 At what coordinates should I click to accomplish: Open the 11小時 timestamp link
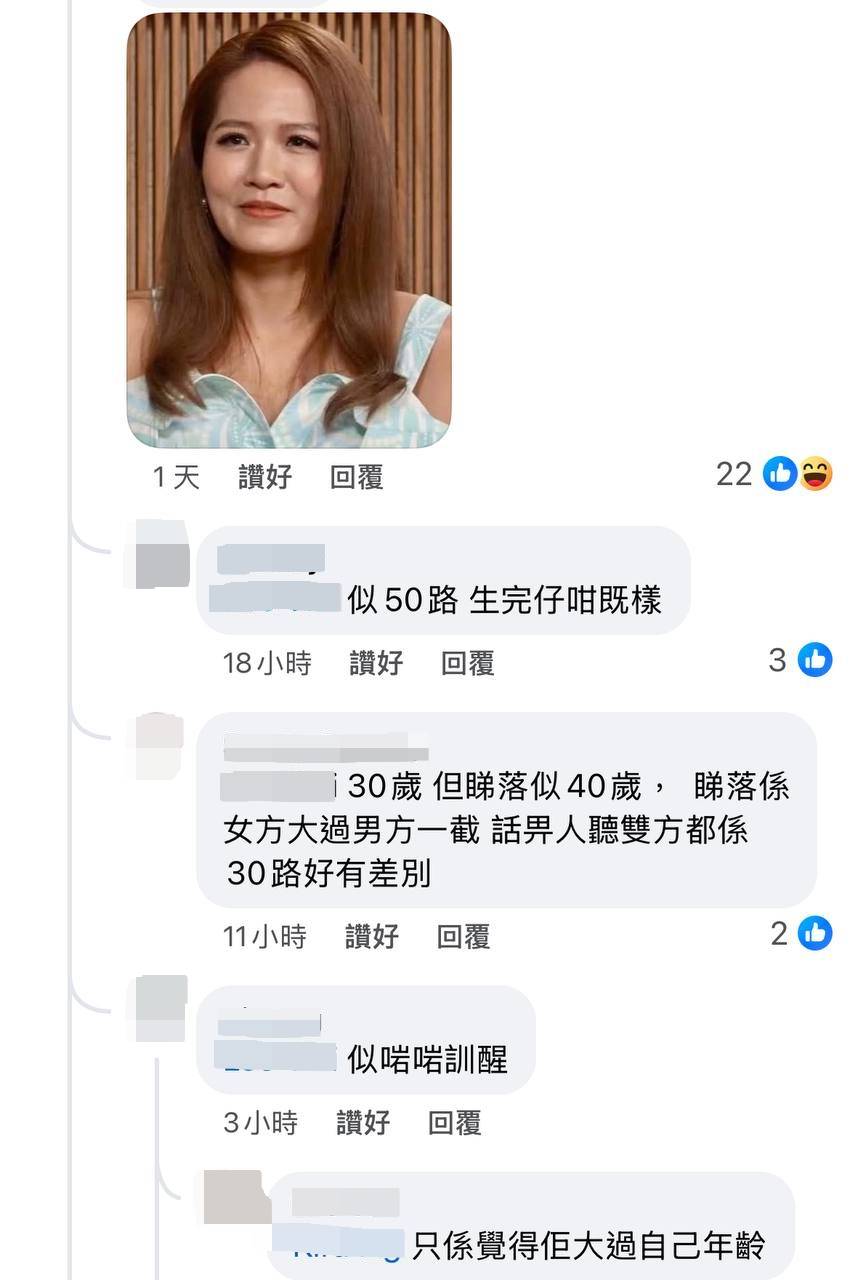(264, 937)
